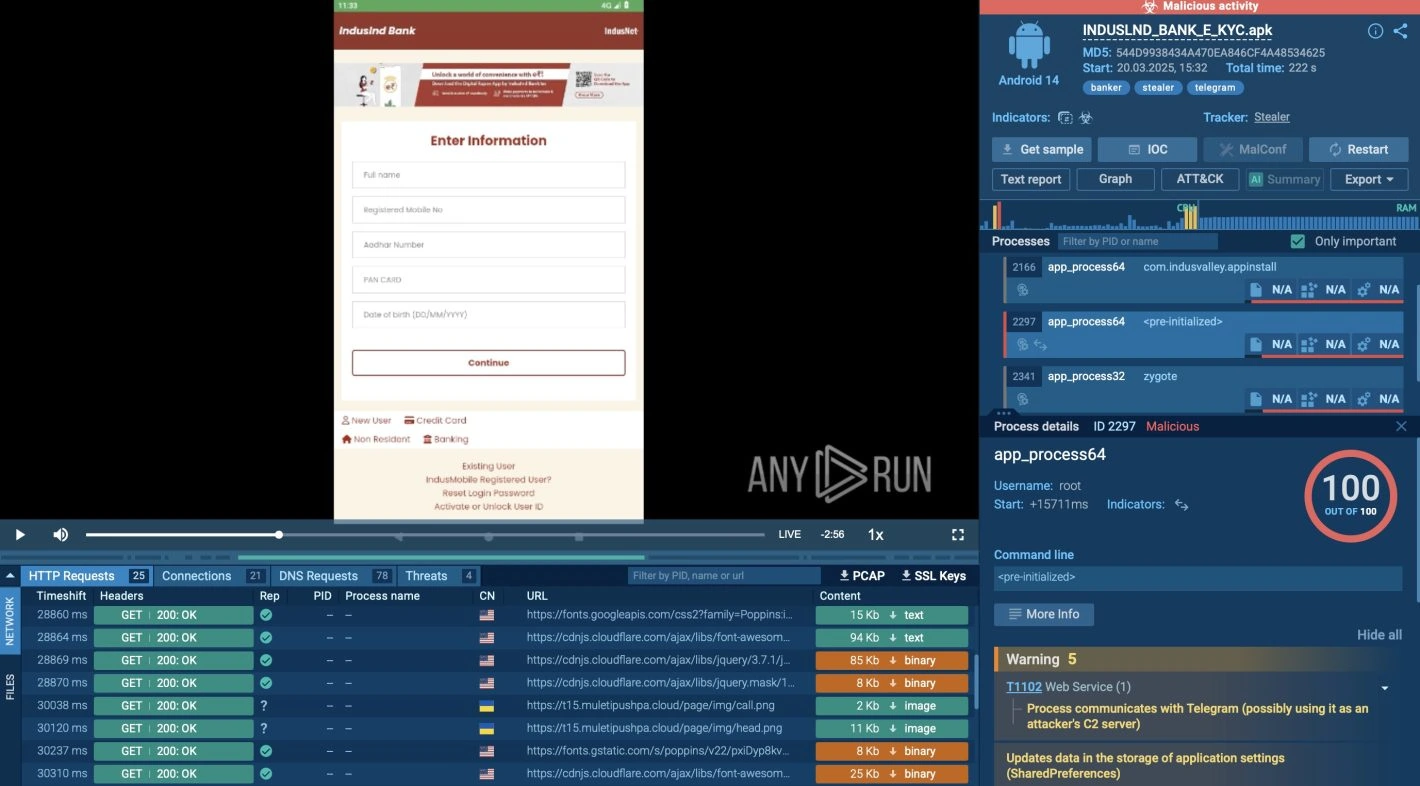Collapse the bottom network panel
This screenshot has width=1420, height=786.
[10, 576]
